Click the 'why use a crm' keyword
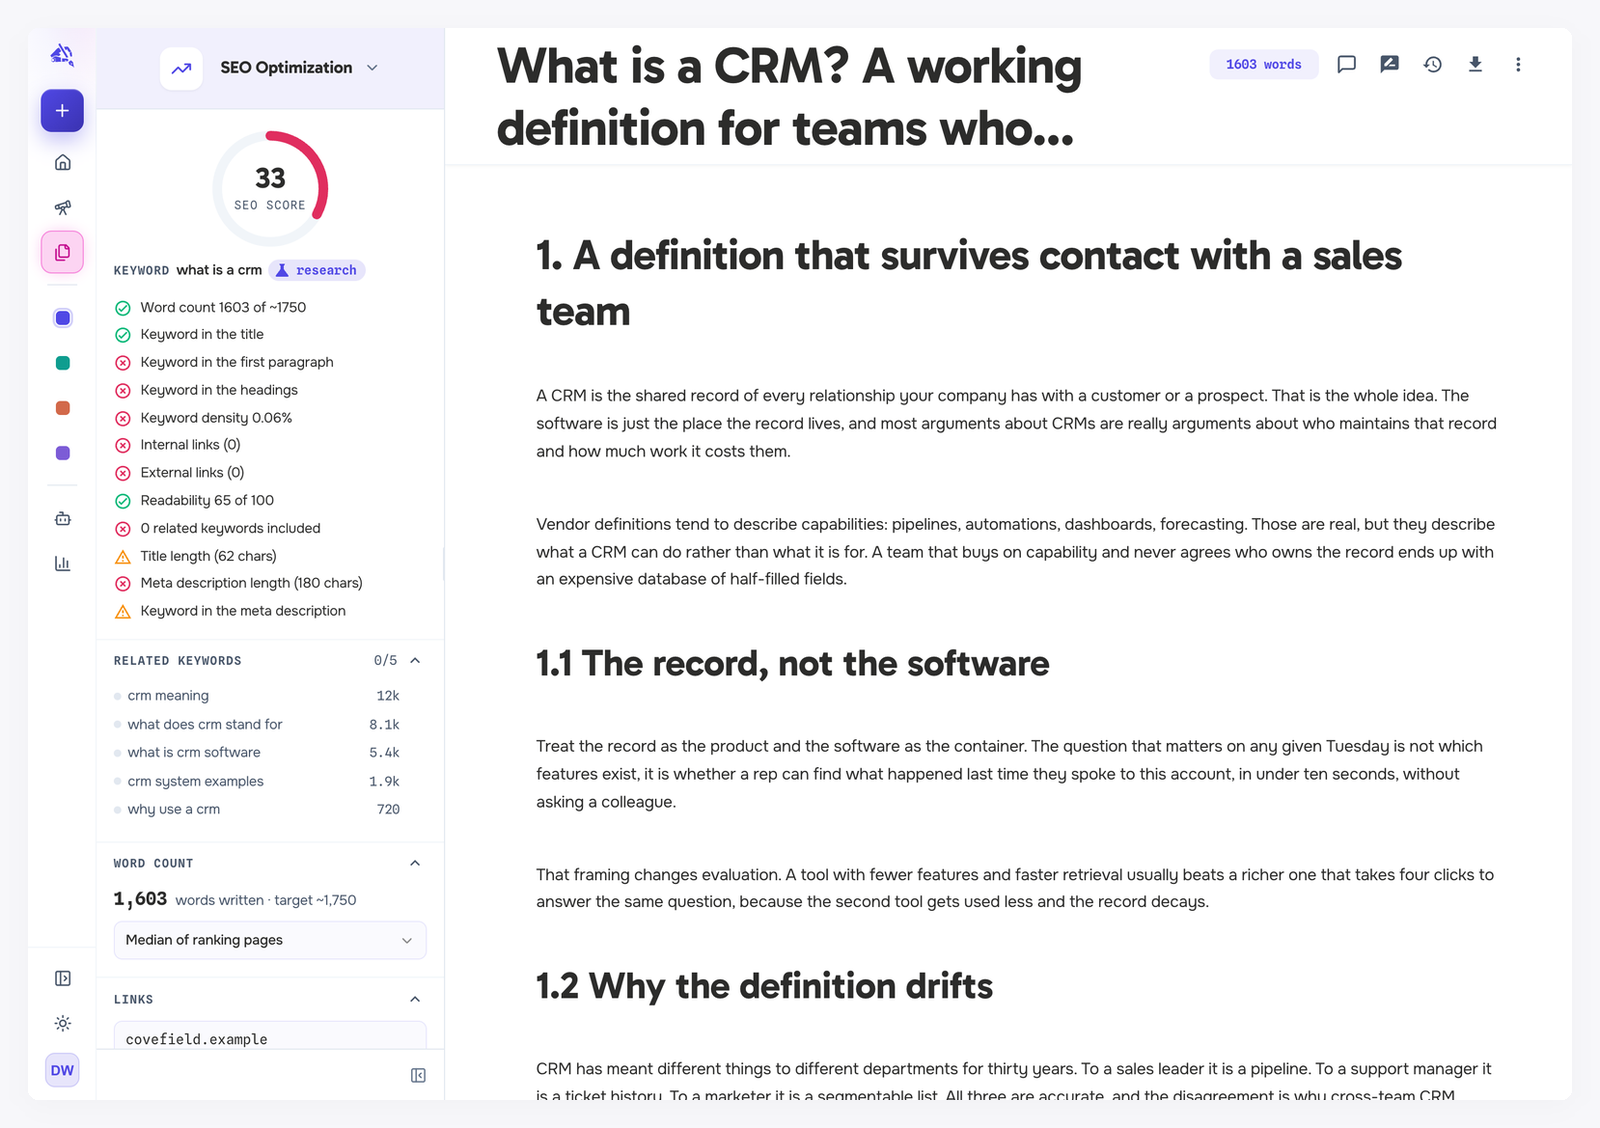 coord(174,809)
